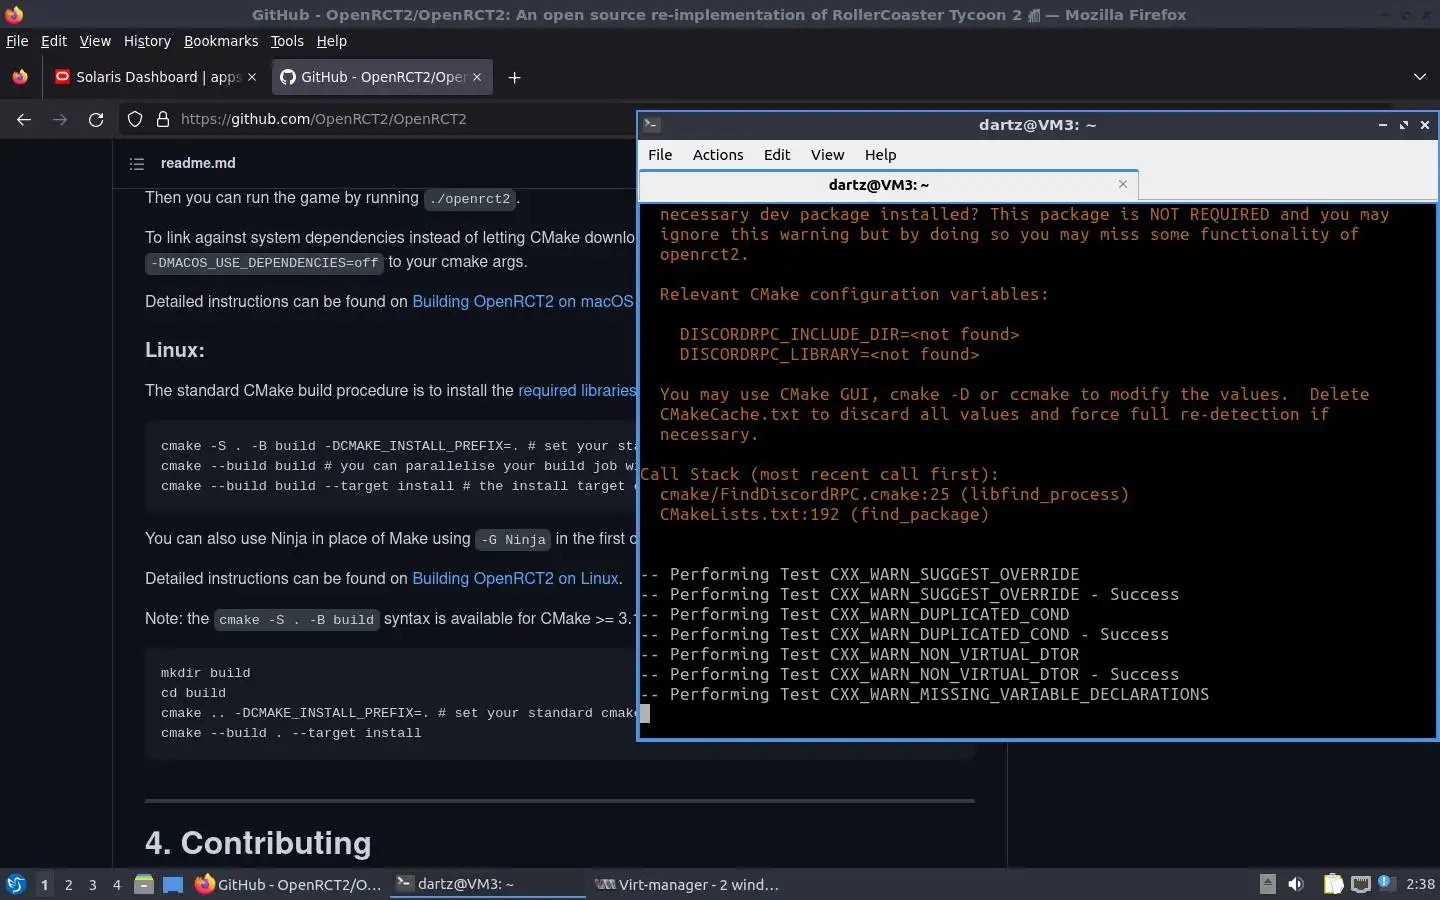Follow Building OpenRCT2 on macOS link
The width and height of the screenshot is (1440, 900).
[522, 301]
